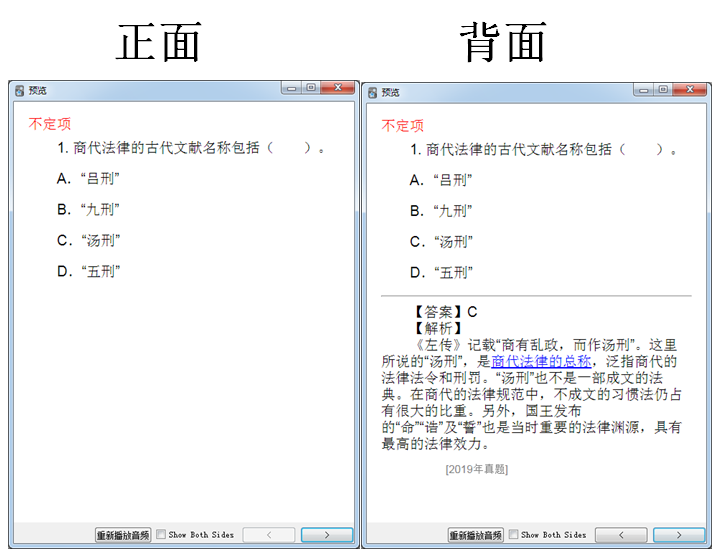Viewport: 714px width, 556px height.
Task: Maximize the left preview window
Action: tap(311, 87)
